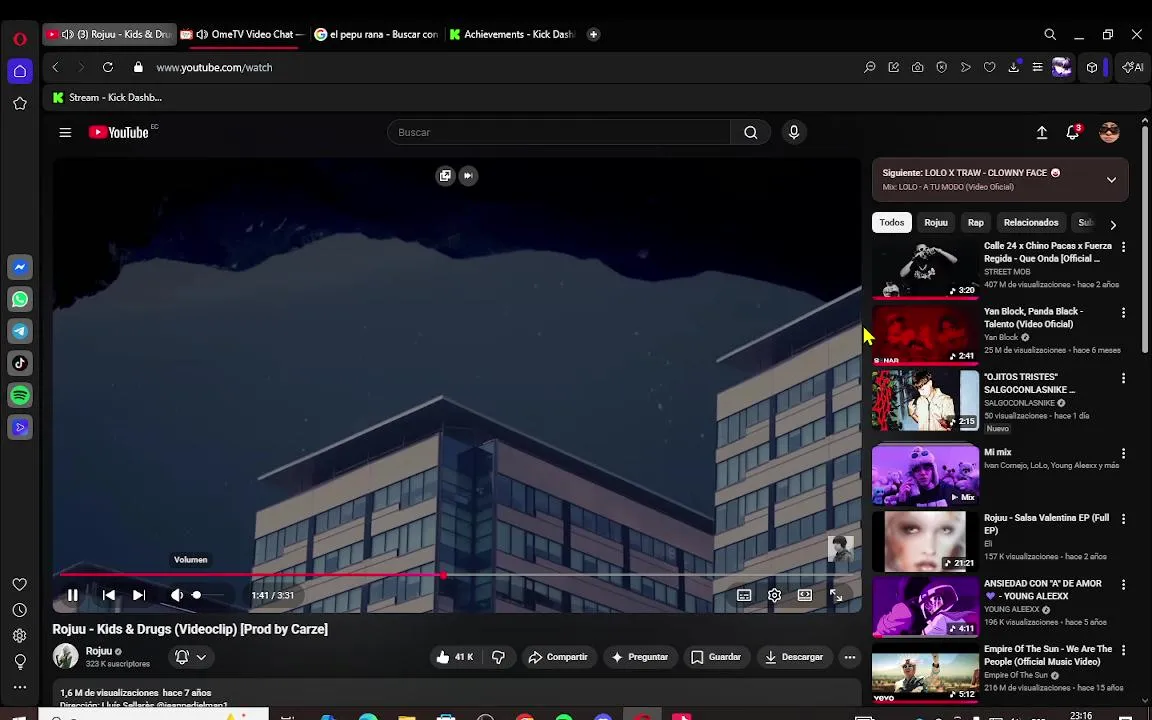Start voice search with microphone icon

[793, 132]
